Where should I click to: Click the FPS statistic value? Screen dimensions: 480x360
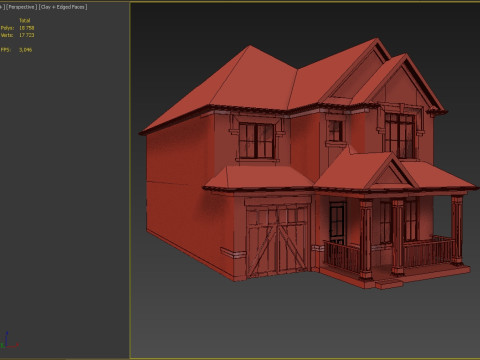(x=26, y=50)
